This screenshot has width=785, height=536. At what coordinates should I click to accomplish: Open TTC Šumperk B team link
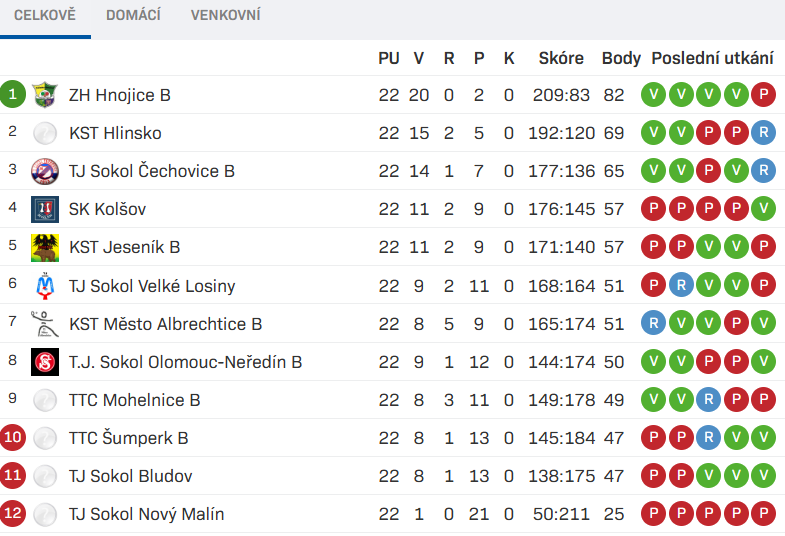pos(129,438)
